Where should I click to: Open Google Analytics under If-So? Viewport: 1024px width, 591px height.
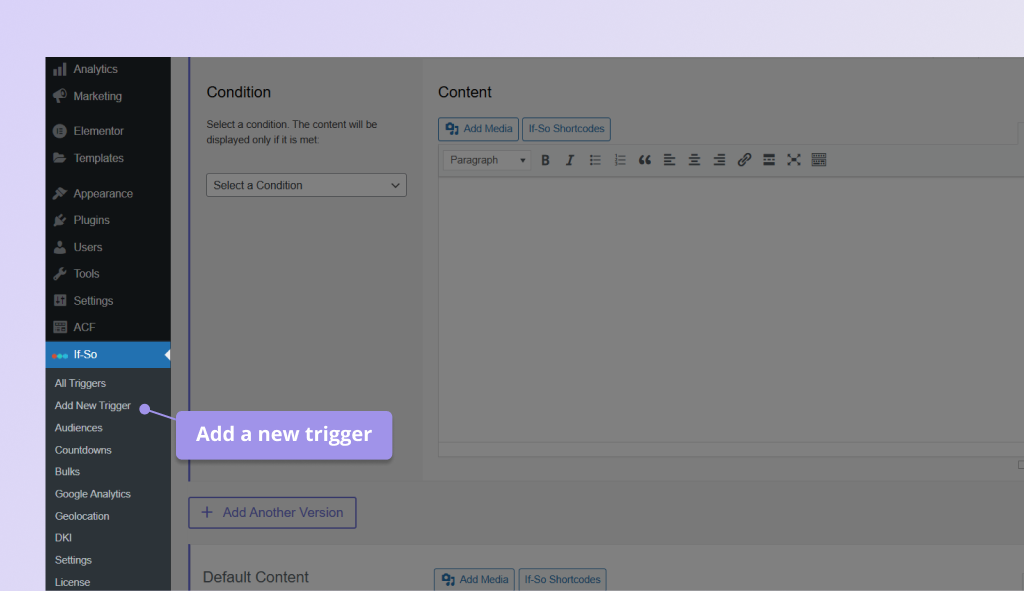click(90, 493)
